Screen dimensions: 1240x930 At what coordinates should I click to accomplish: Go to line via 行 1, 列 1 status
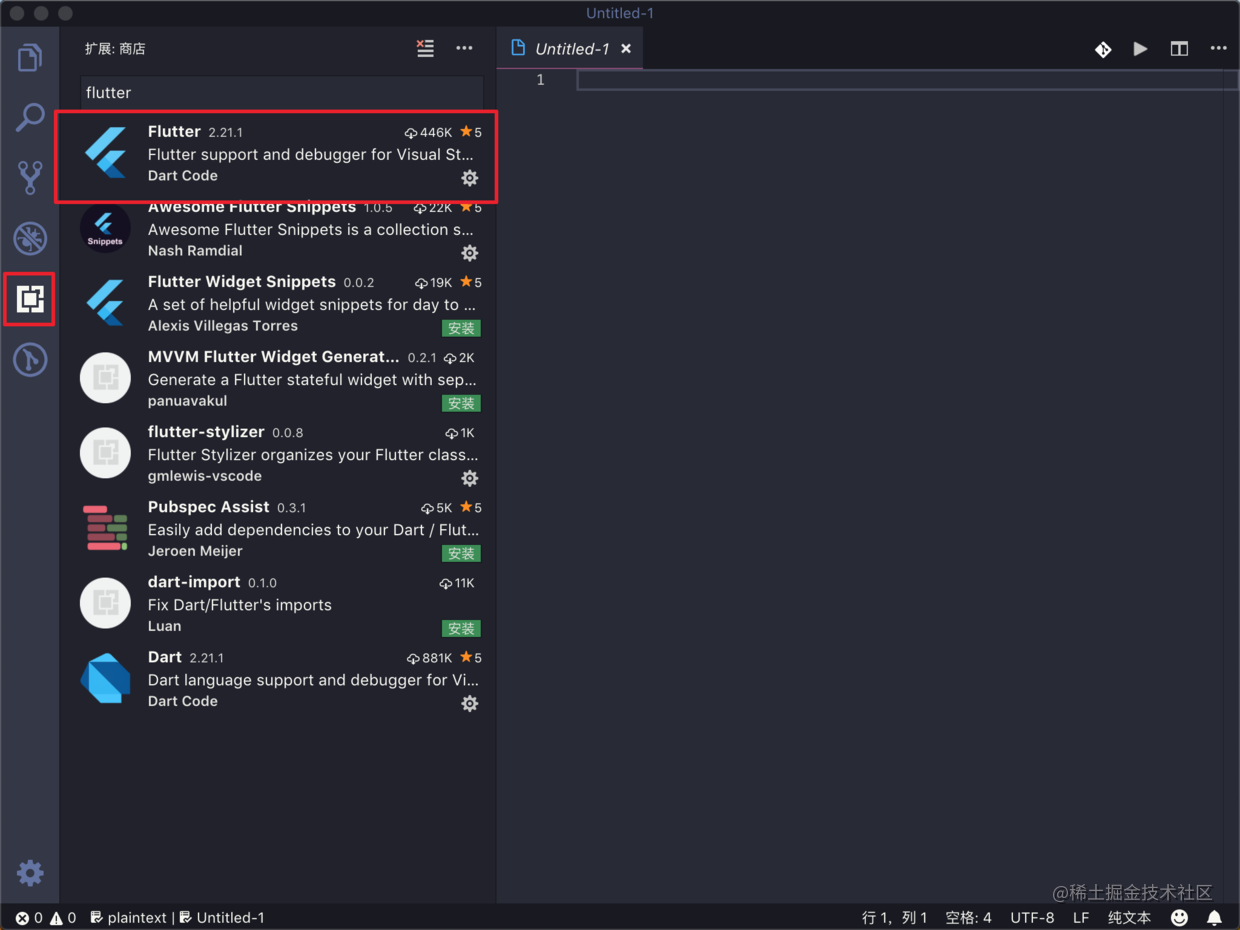coord(895,917)
